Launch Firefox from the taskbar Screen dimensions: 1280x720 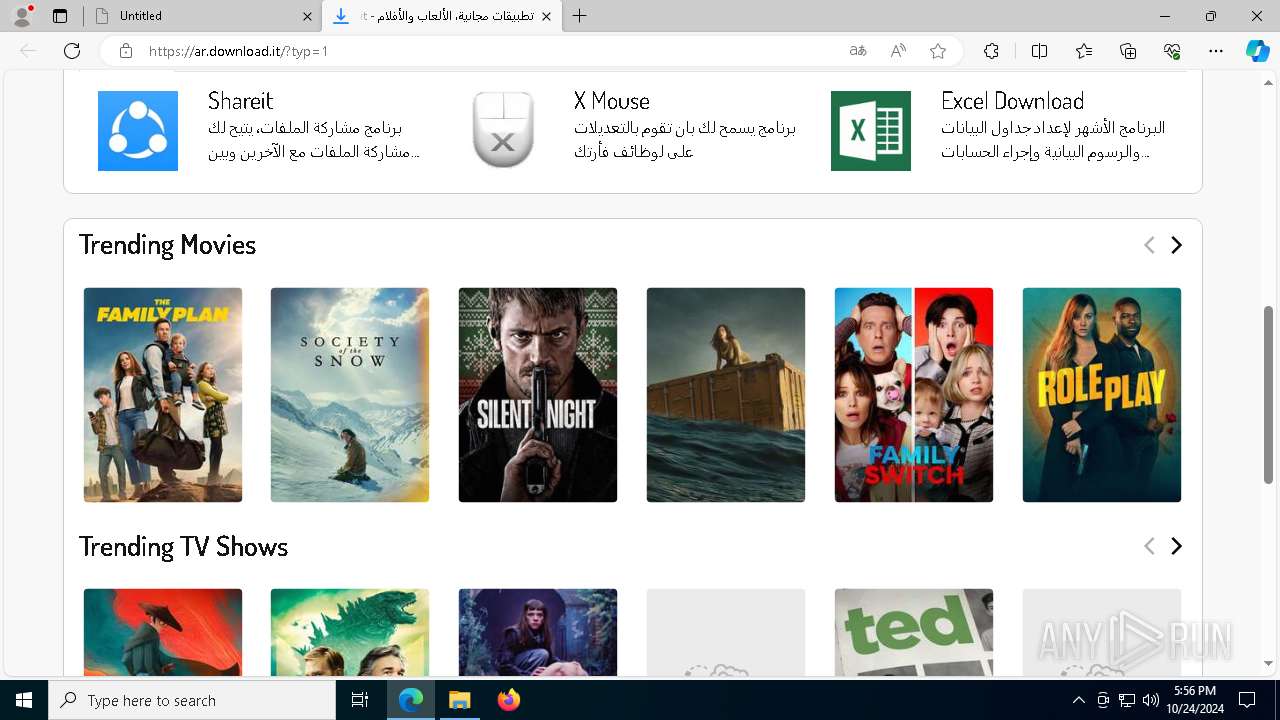(509, 700)
